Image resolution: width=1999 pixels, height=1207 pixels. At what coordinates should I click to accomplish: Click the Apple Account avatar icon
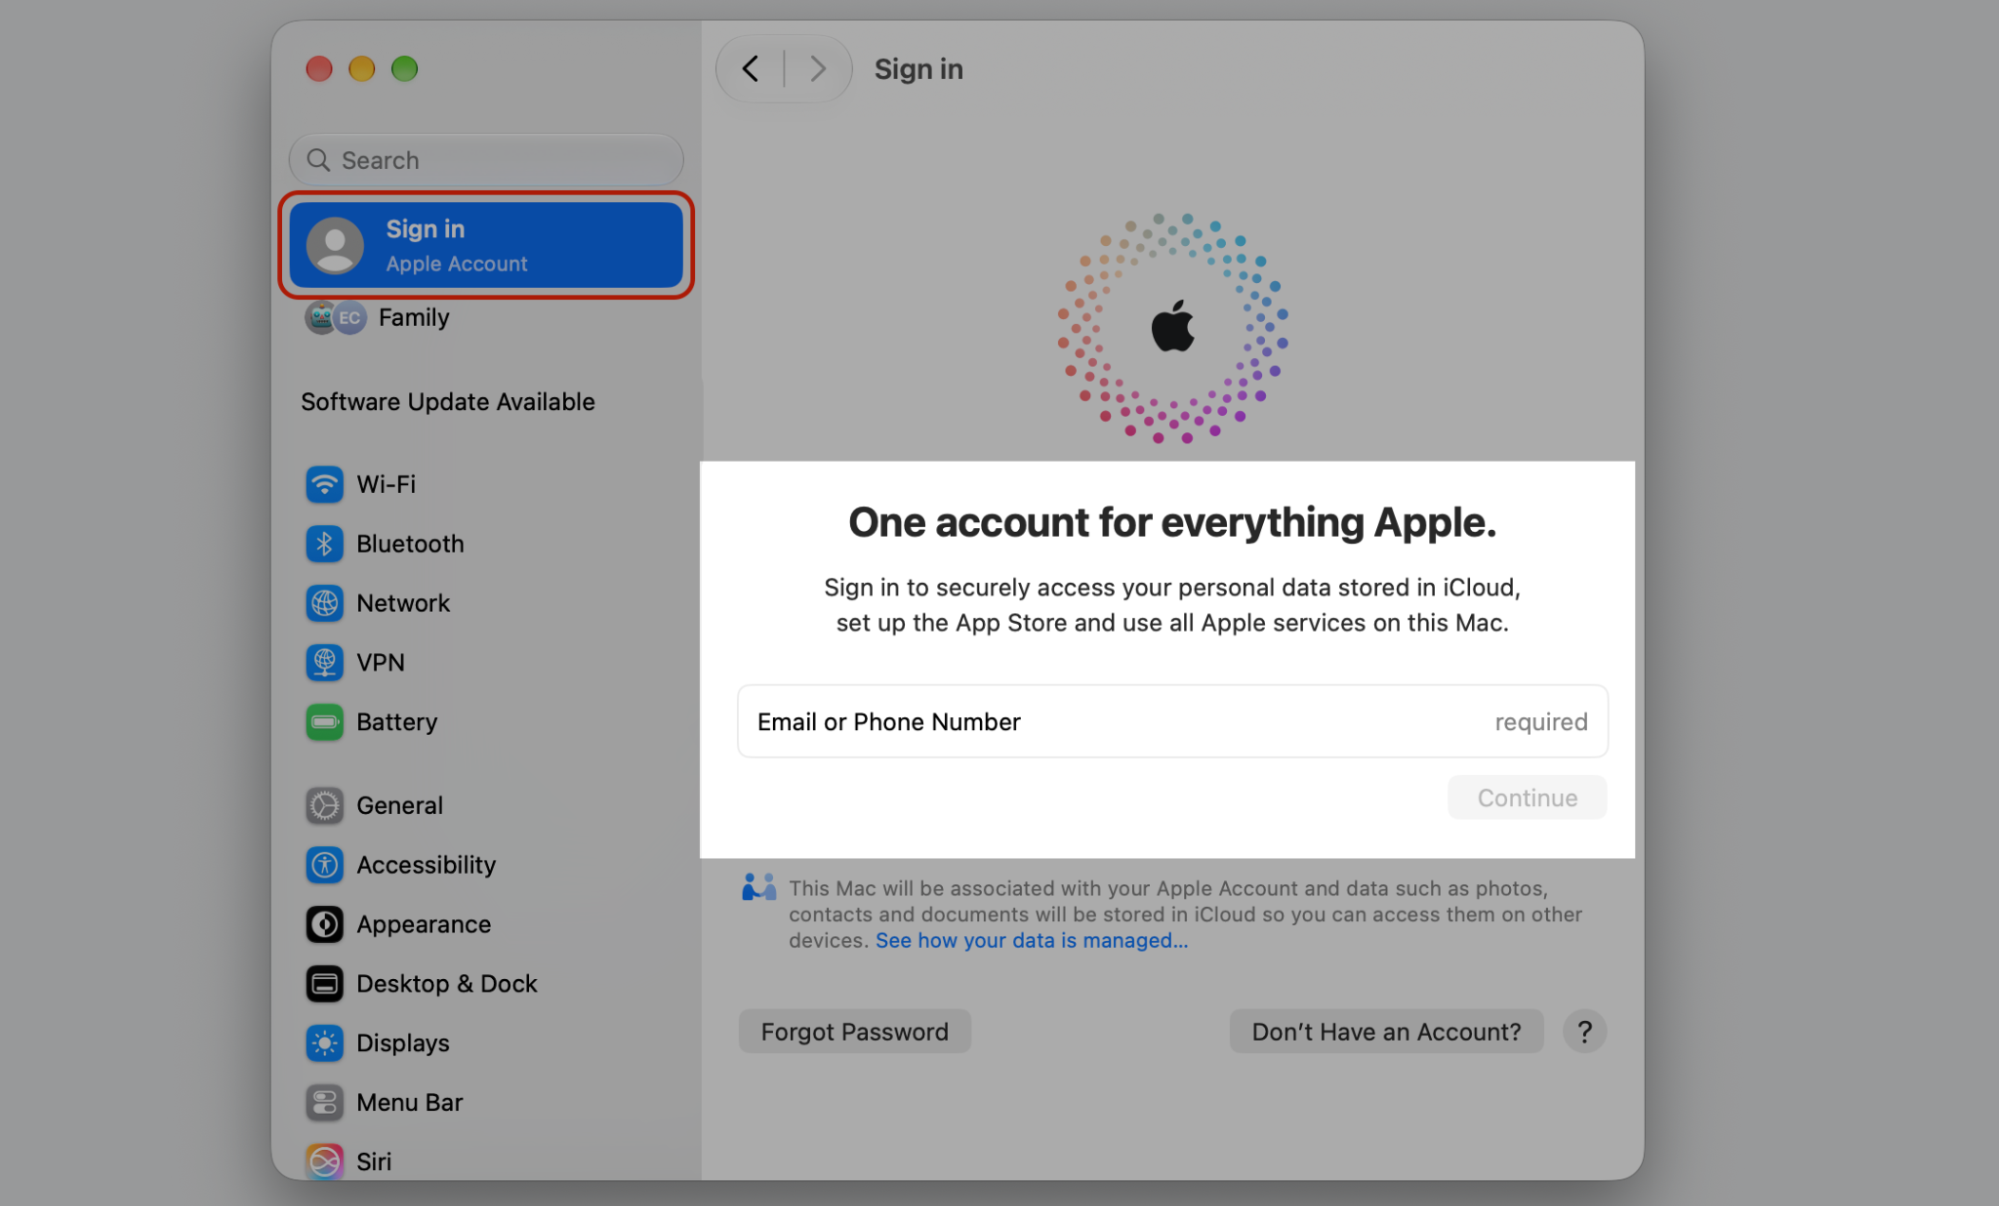[x=335, y=246]
